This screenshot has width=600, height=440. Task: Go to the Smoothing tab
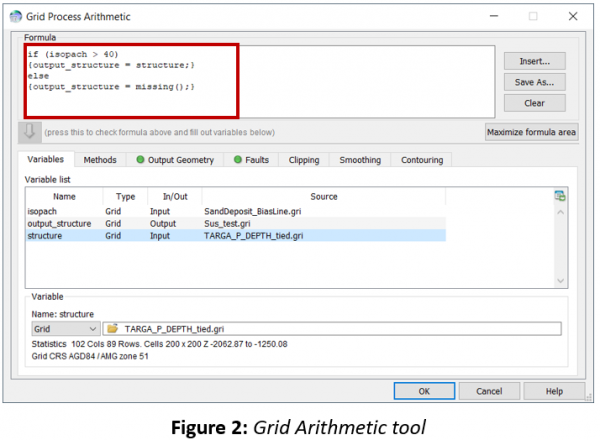coord(360,160)
